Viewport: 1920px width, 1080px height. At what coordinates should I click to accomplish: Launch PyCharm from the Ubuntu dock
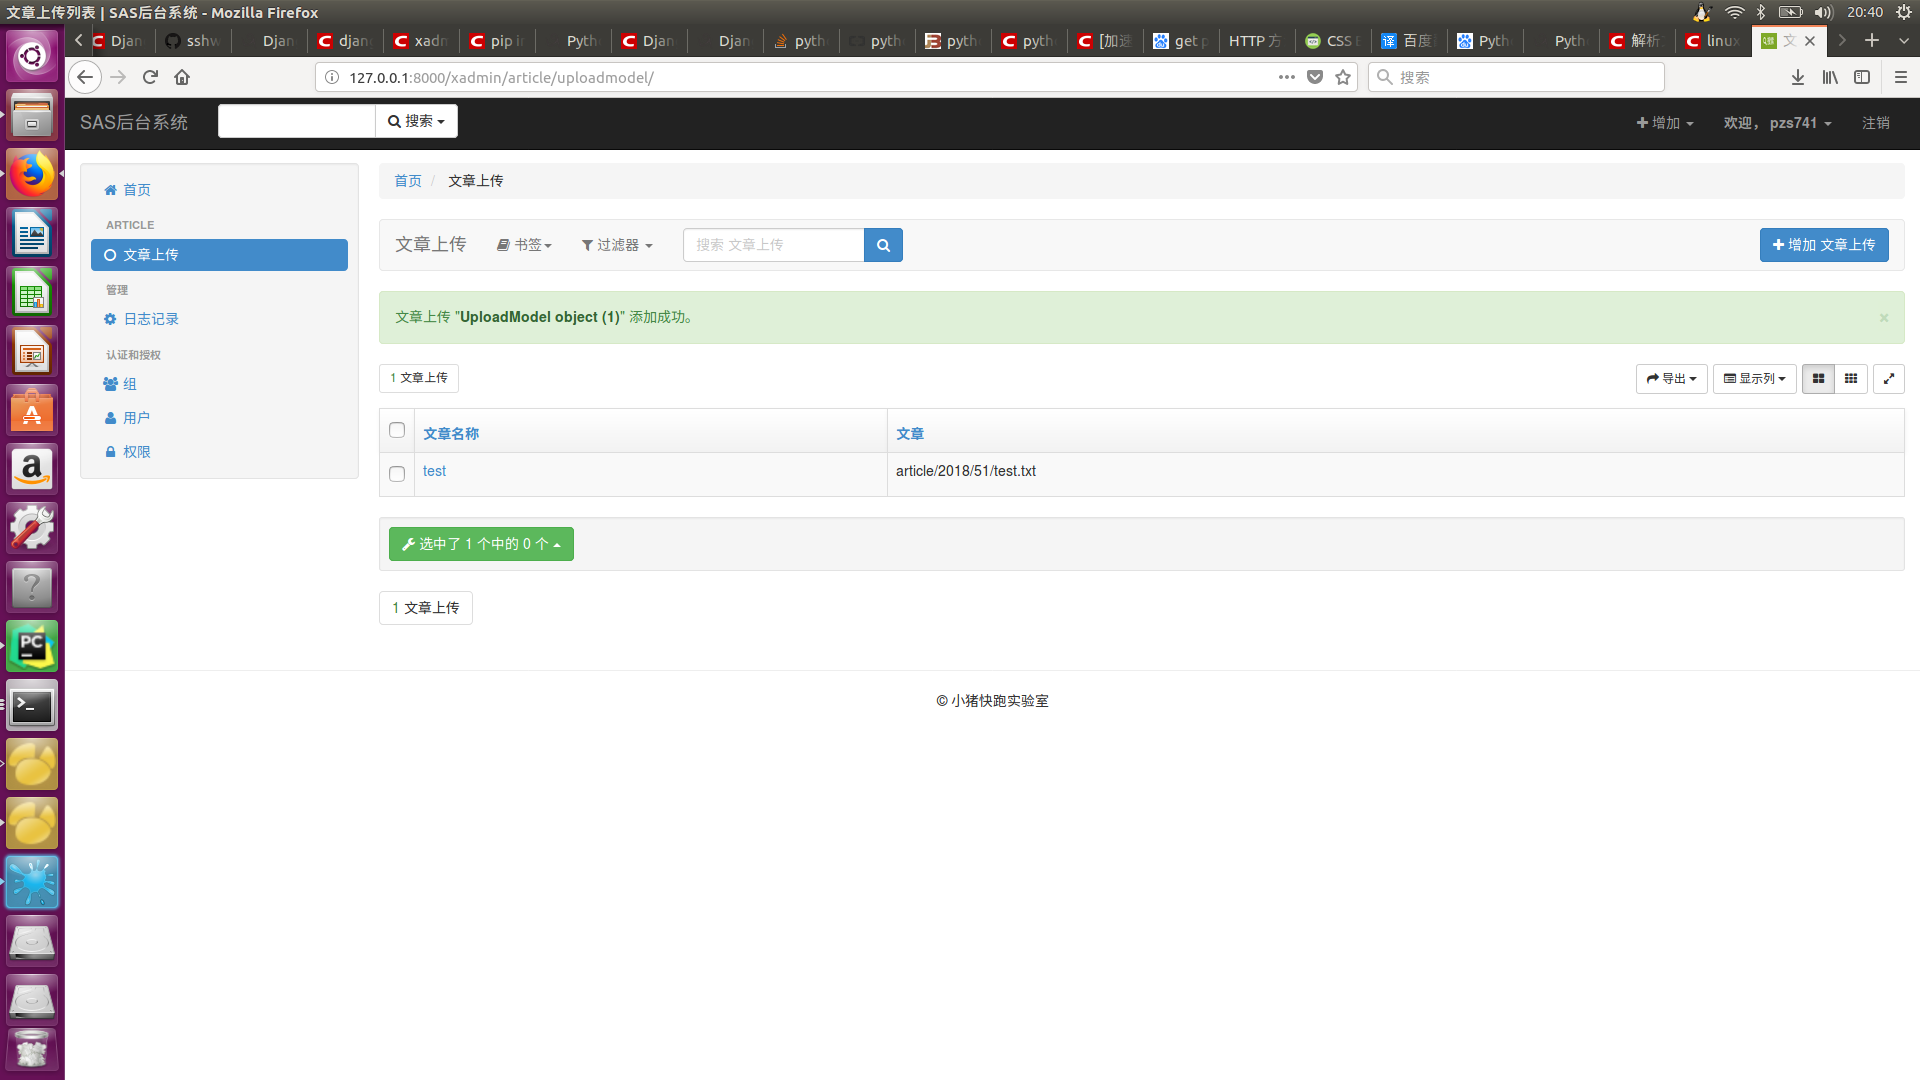coord(32,647)
